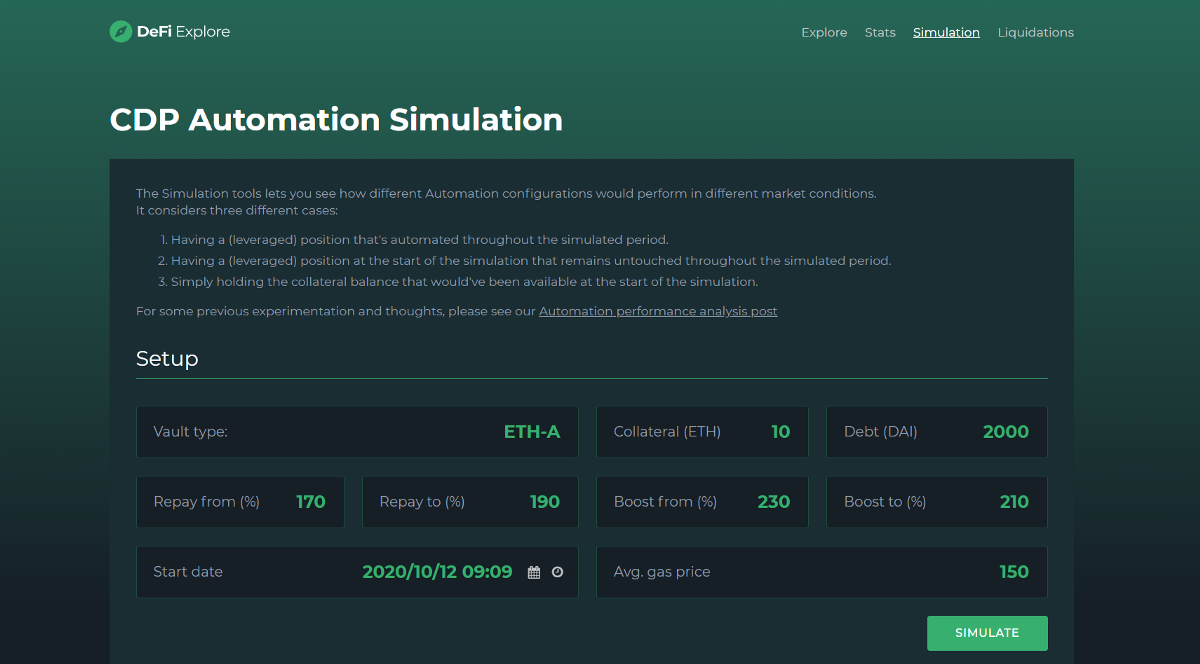Click the sentence 'It considers three different cases:'
The width and height of the screenshot is (1200, 664).
[237, 211]
